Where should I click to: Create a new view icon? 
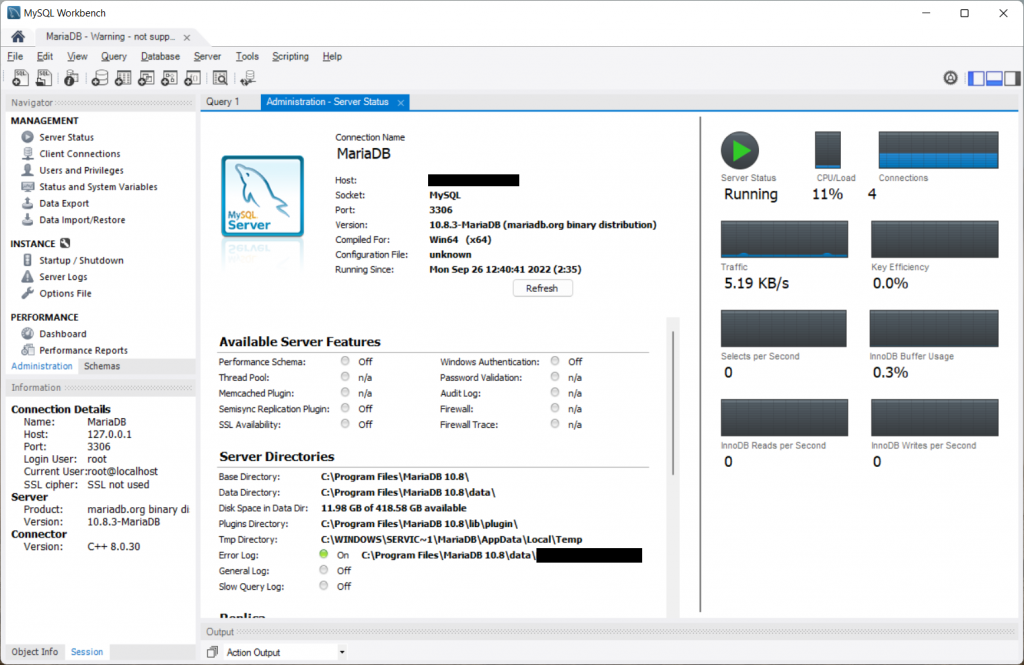click(146, 78)
